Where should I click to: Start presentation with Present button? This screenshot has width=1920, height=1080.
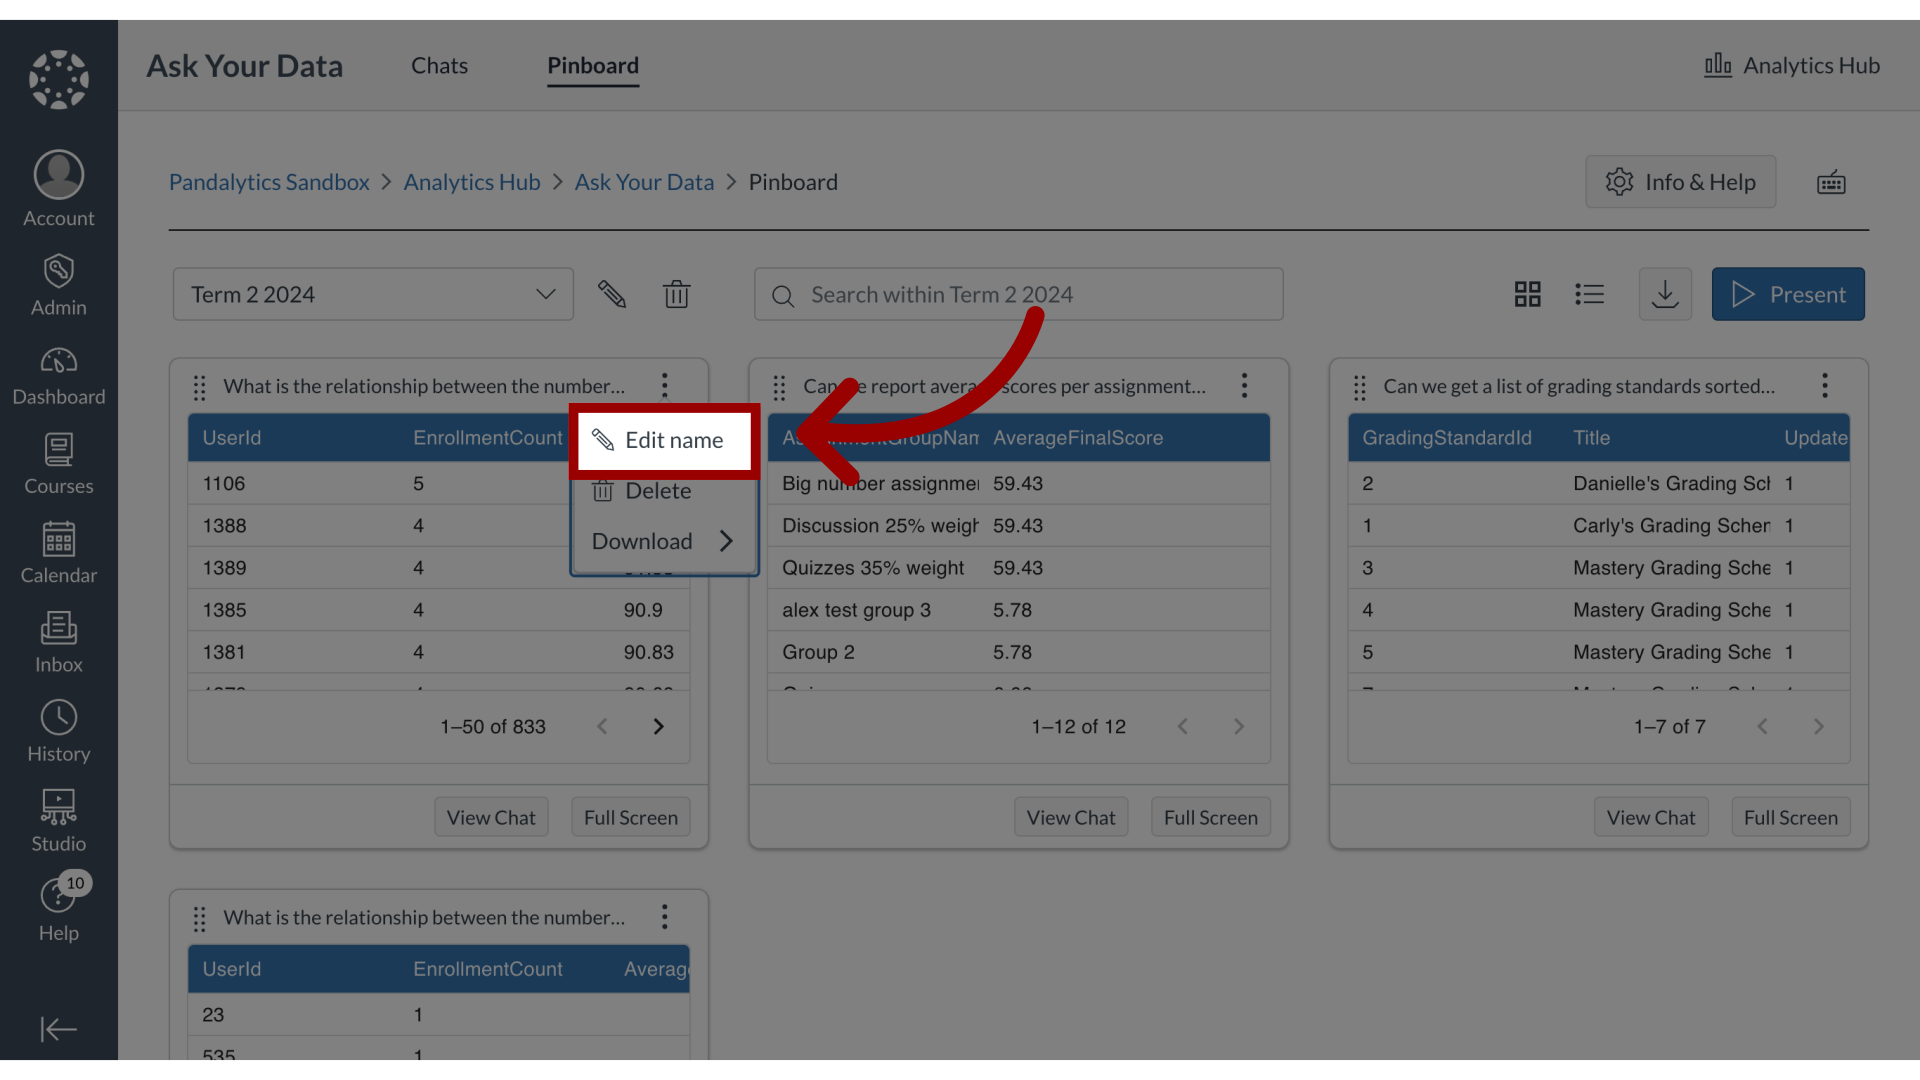(x=1788, y=294)
